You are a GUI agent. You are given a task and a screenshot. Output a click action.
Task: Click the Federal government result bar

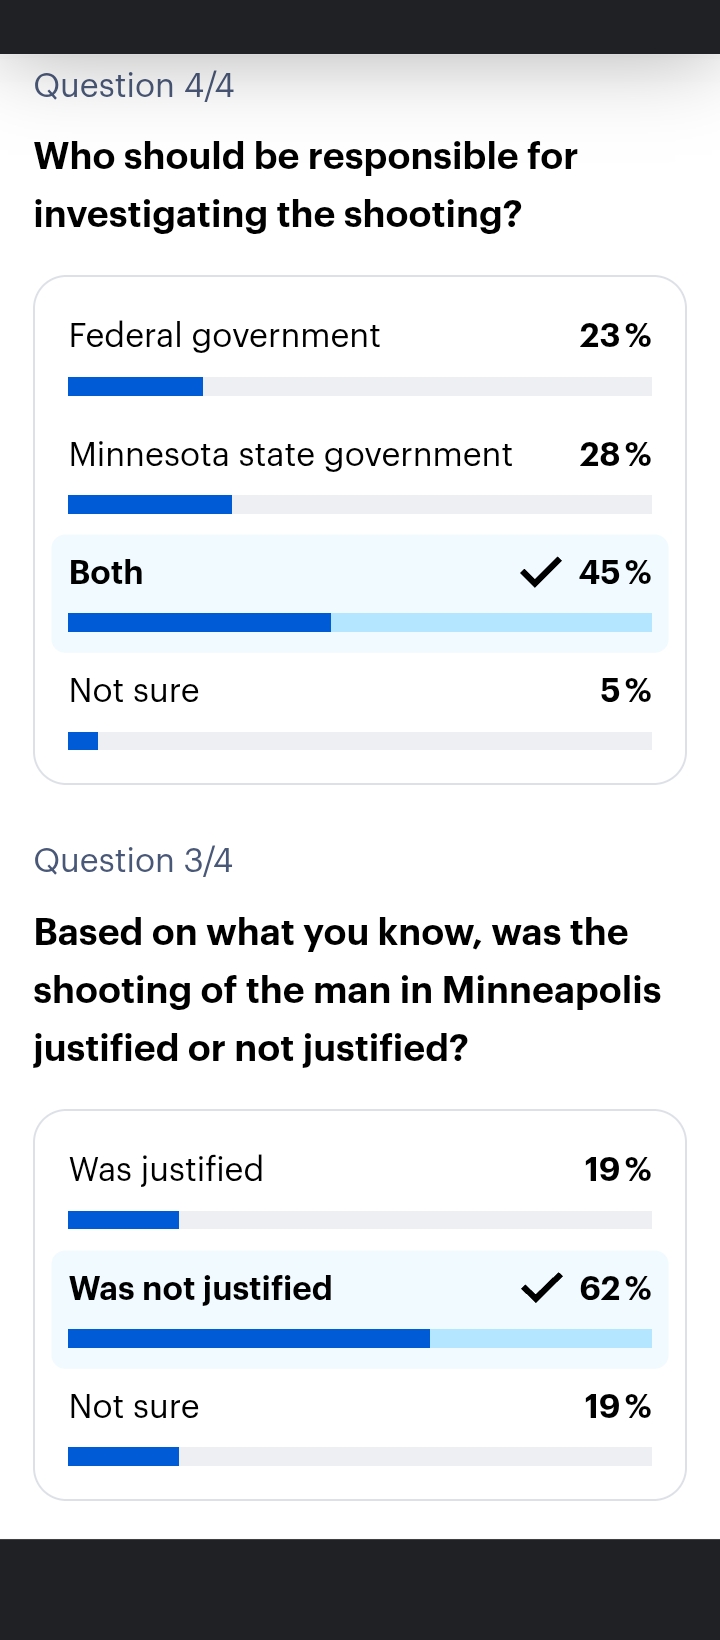pos(360,387)
